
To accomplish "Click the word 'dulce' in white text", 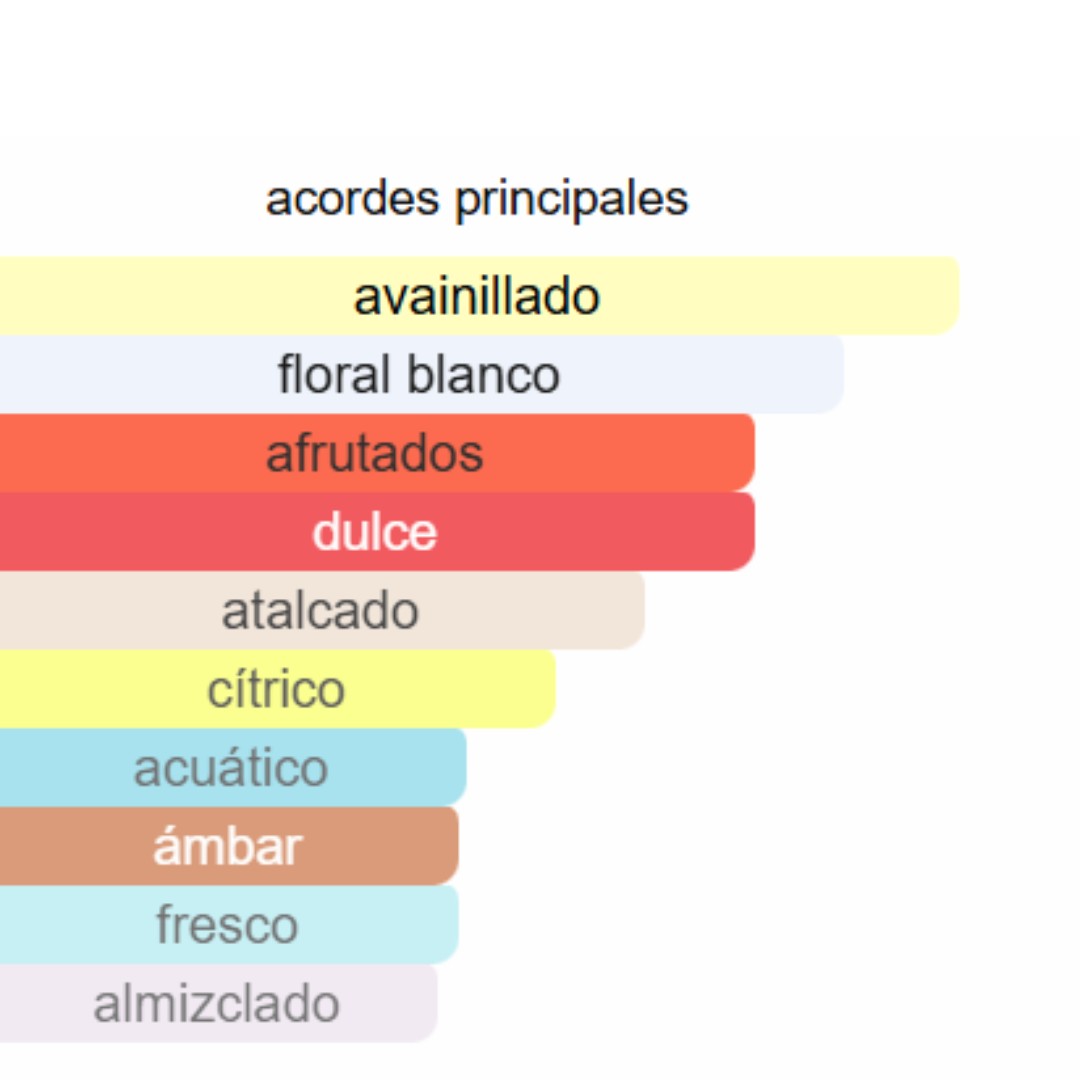I will pyautogui.click(x=375, y=532).
